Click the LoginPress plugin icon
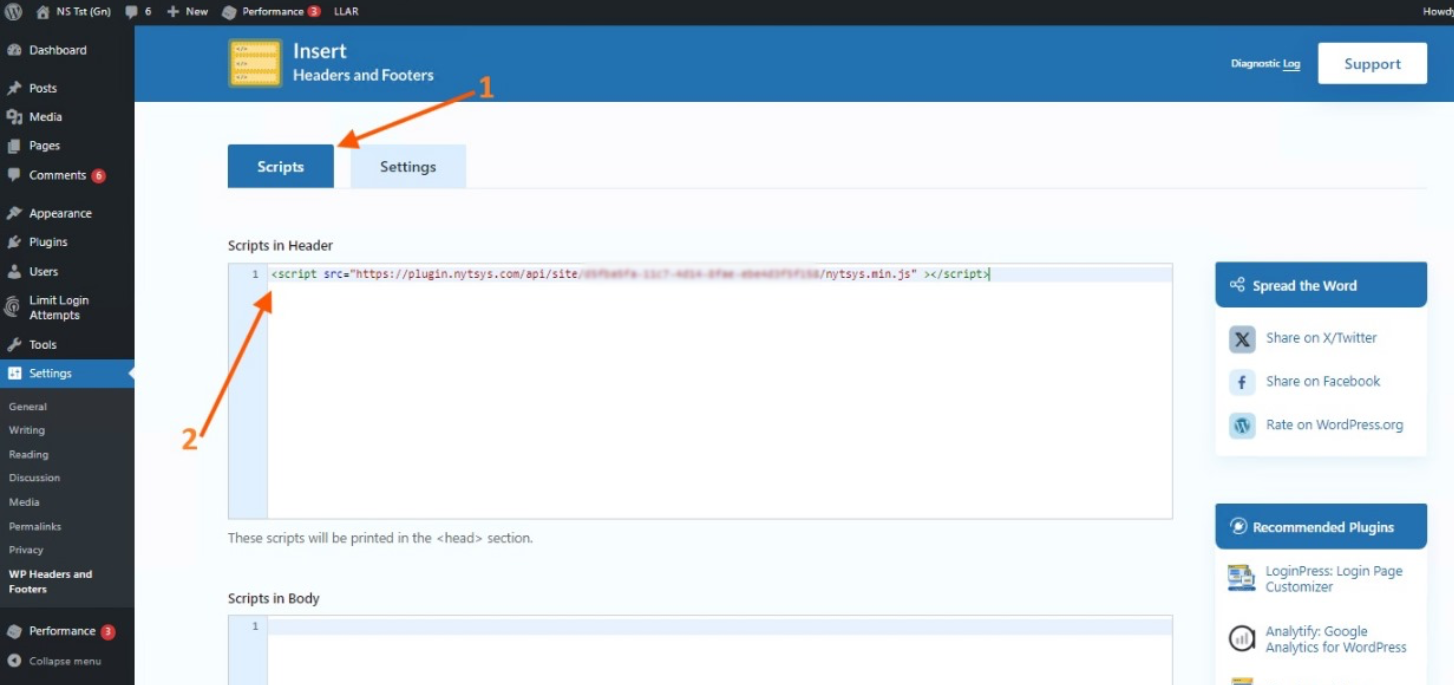This screenshot has width=1454, height=685. pyautogui.click(x=1241, y=578)
